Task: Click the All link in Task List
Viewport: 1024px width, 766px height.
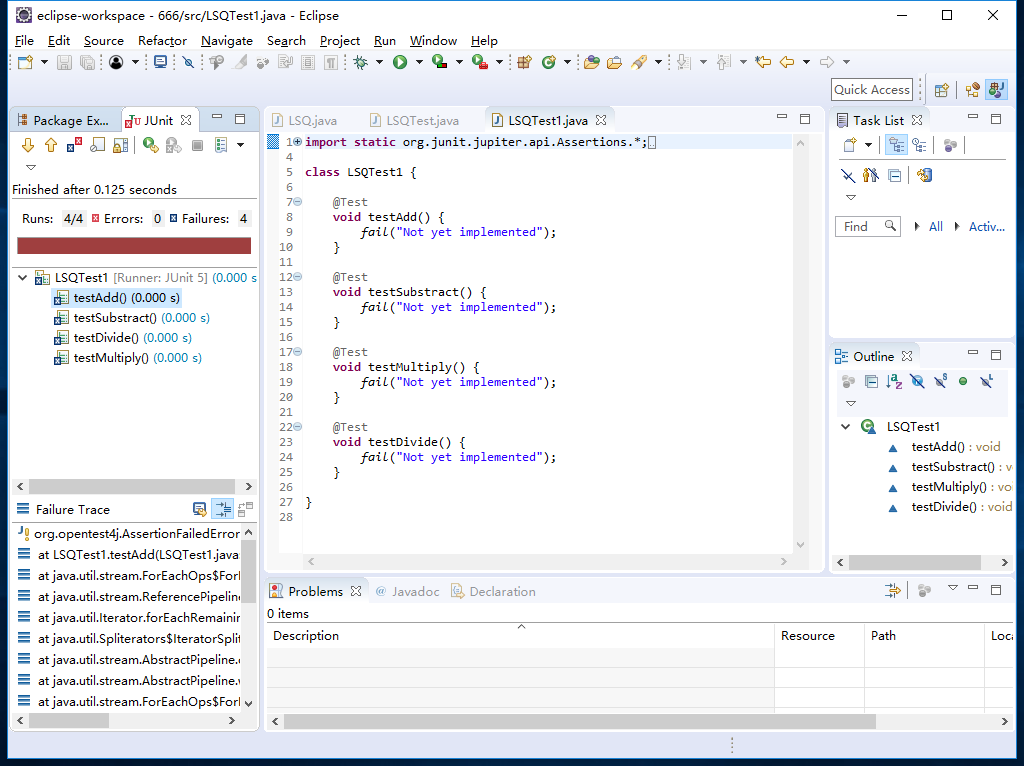Action: coord(935,227)
